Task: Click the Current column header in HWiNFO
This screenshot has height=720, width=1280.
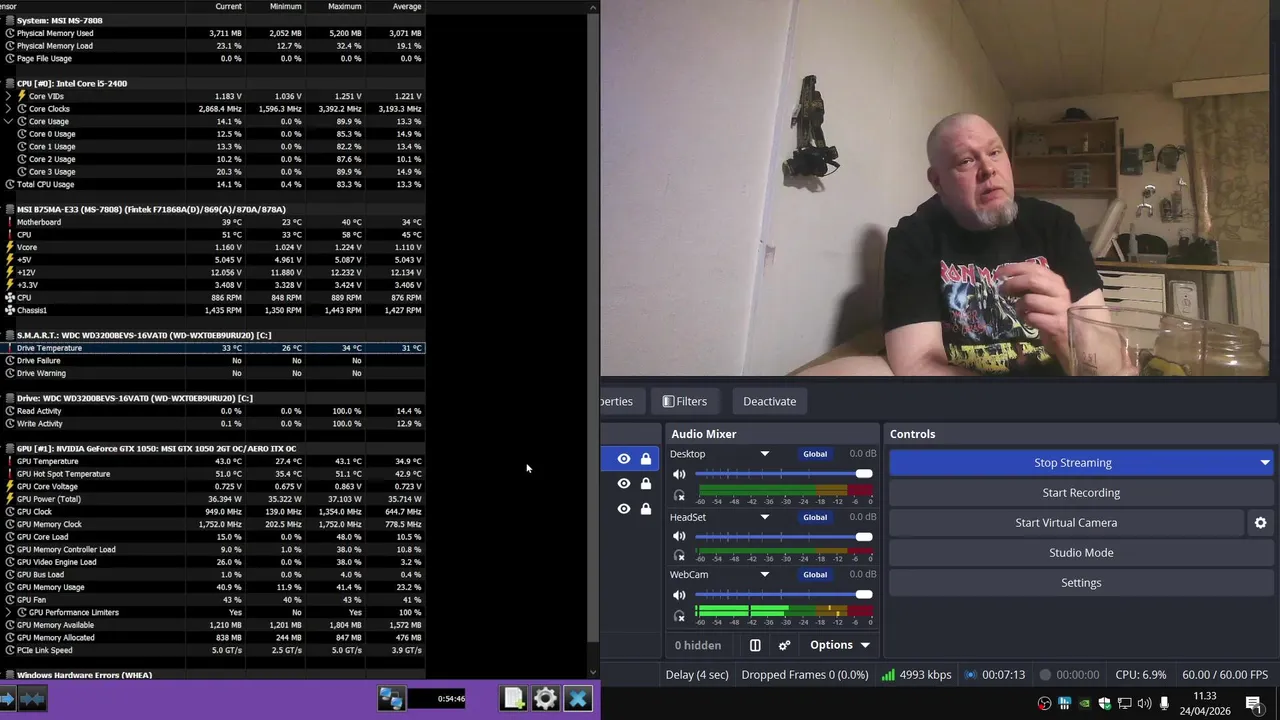Action: pos(228,6)
